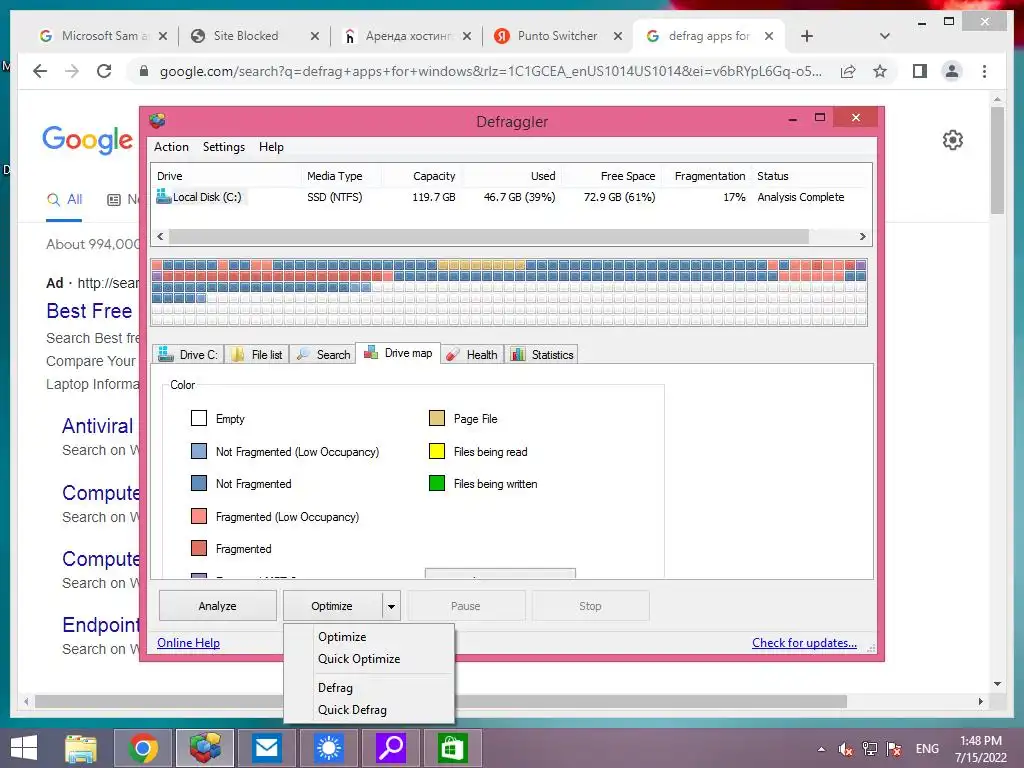Click the Not Fragmented color swatch
The image size is (1024, 768).
tap(199, 483)
